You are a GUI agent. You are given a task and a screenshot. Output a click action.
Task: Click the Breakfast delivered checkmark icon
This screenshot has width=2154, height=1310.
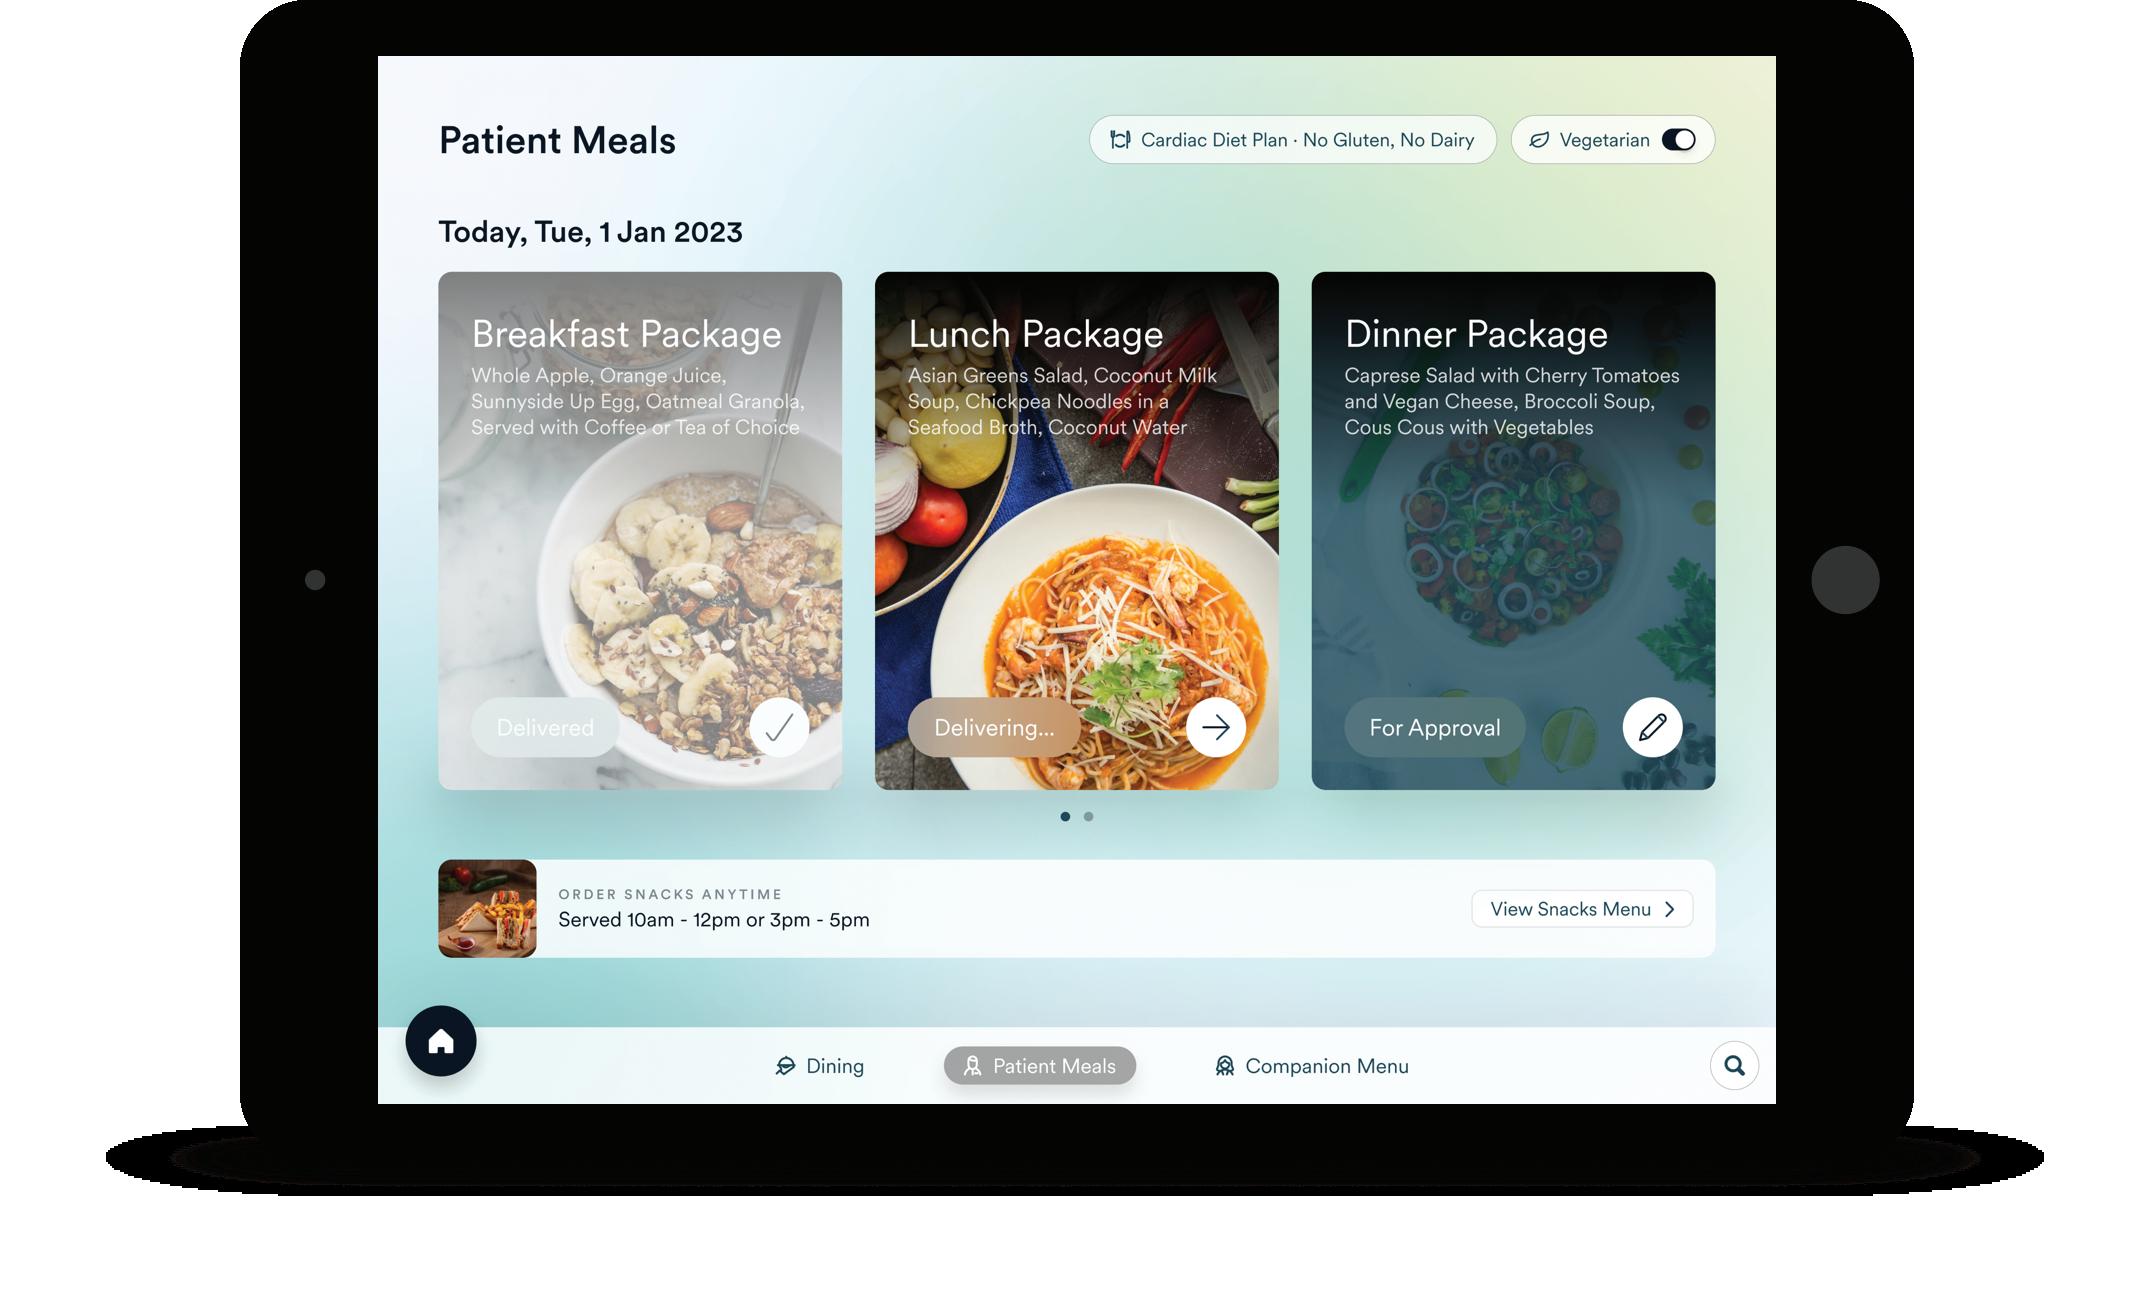pos(779,727)
